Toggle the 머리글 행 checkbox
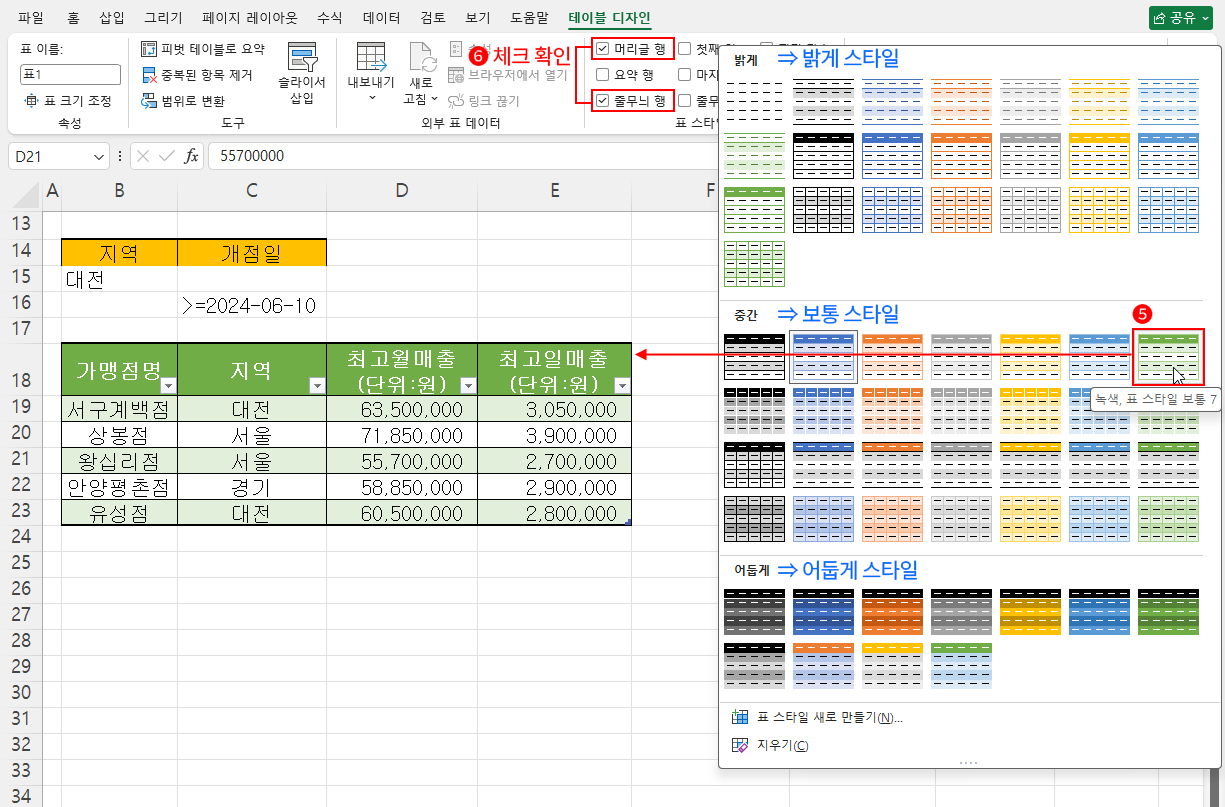 pyautogui.click(x=602, y=48)
